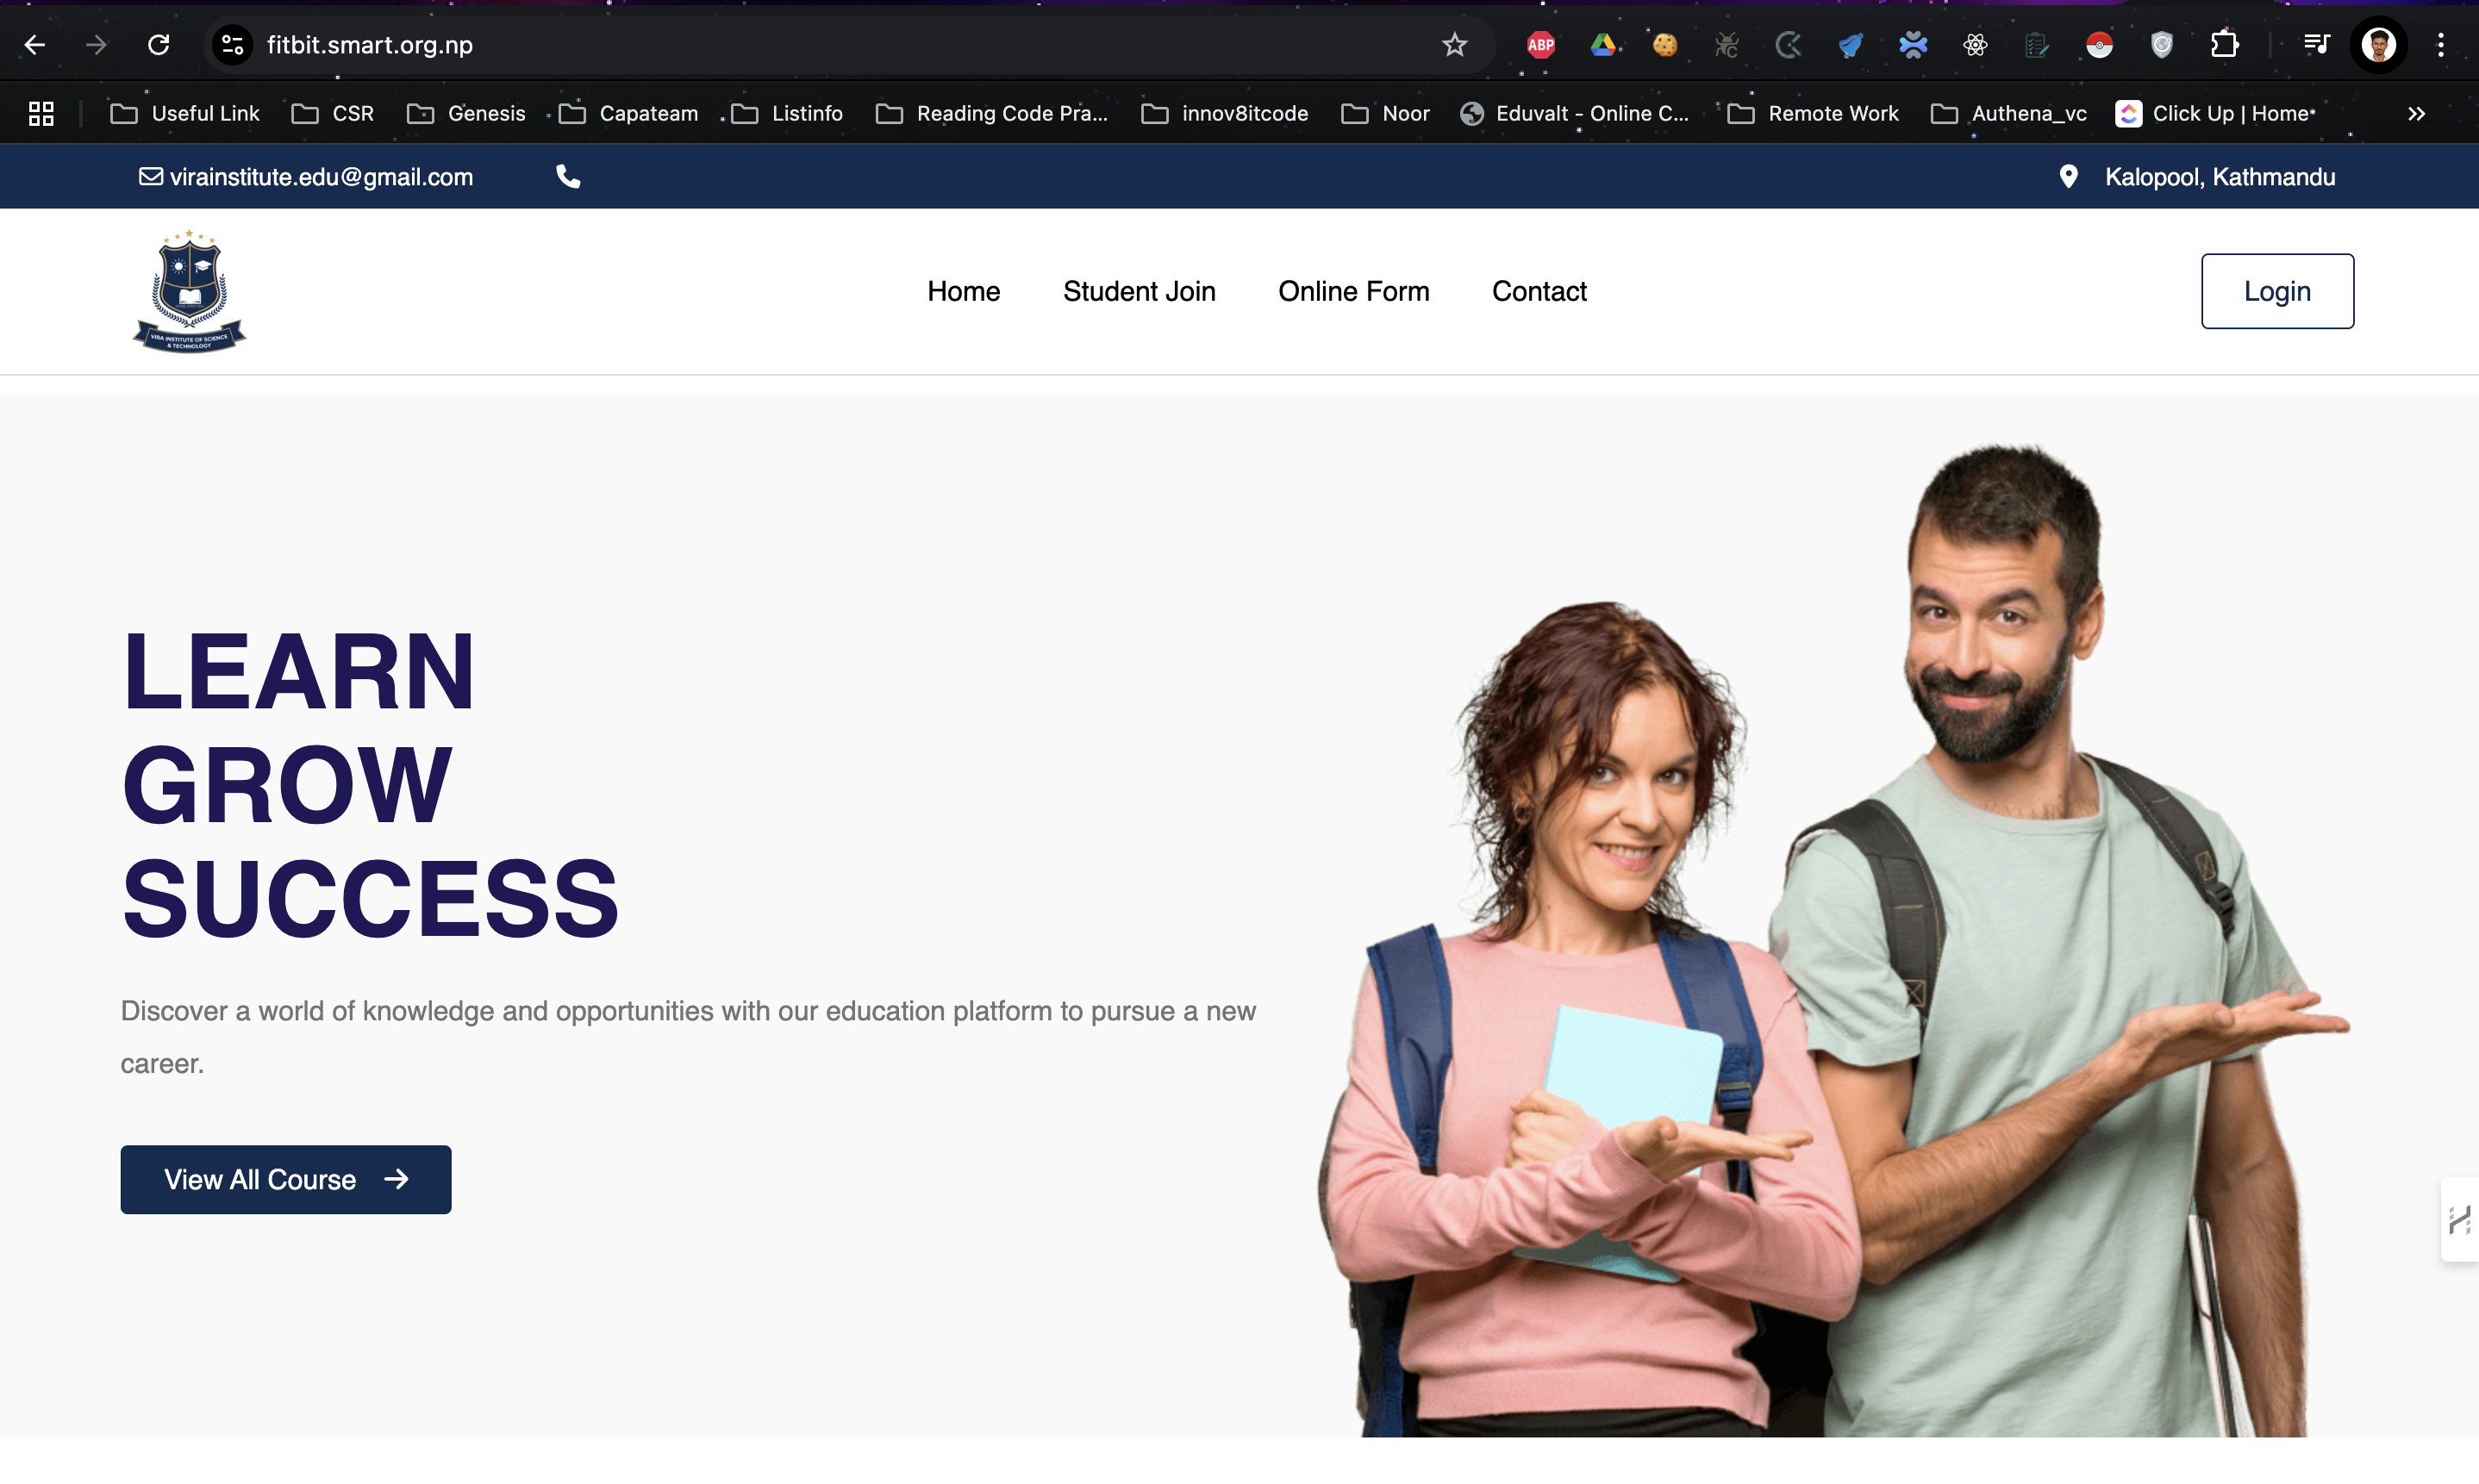Screen dimensions: 2479x1484
Task: Open the Useful Link bookmark folder
Action: coord(185,113)
